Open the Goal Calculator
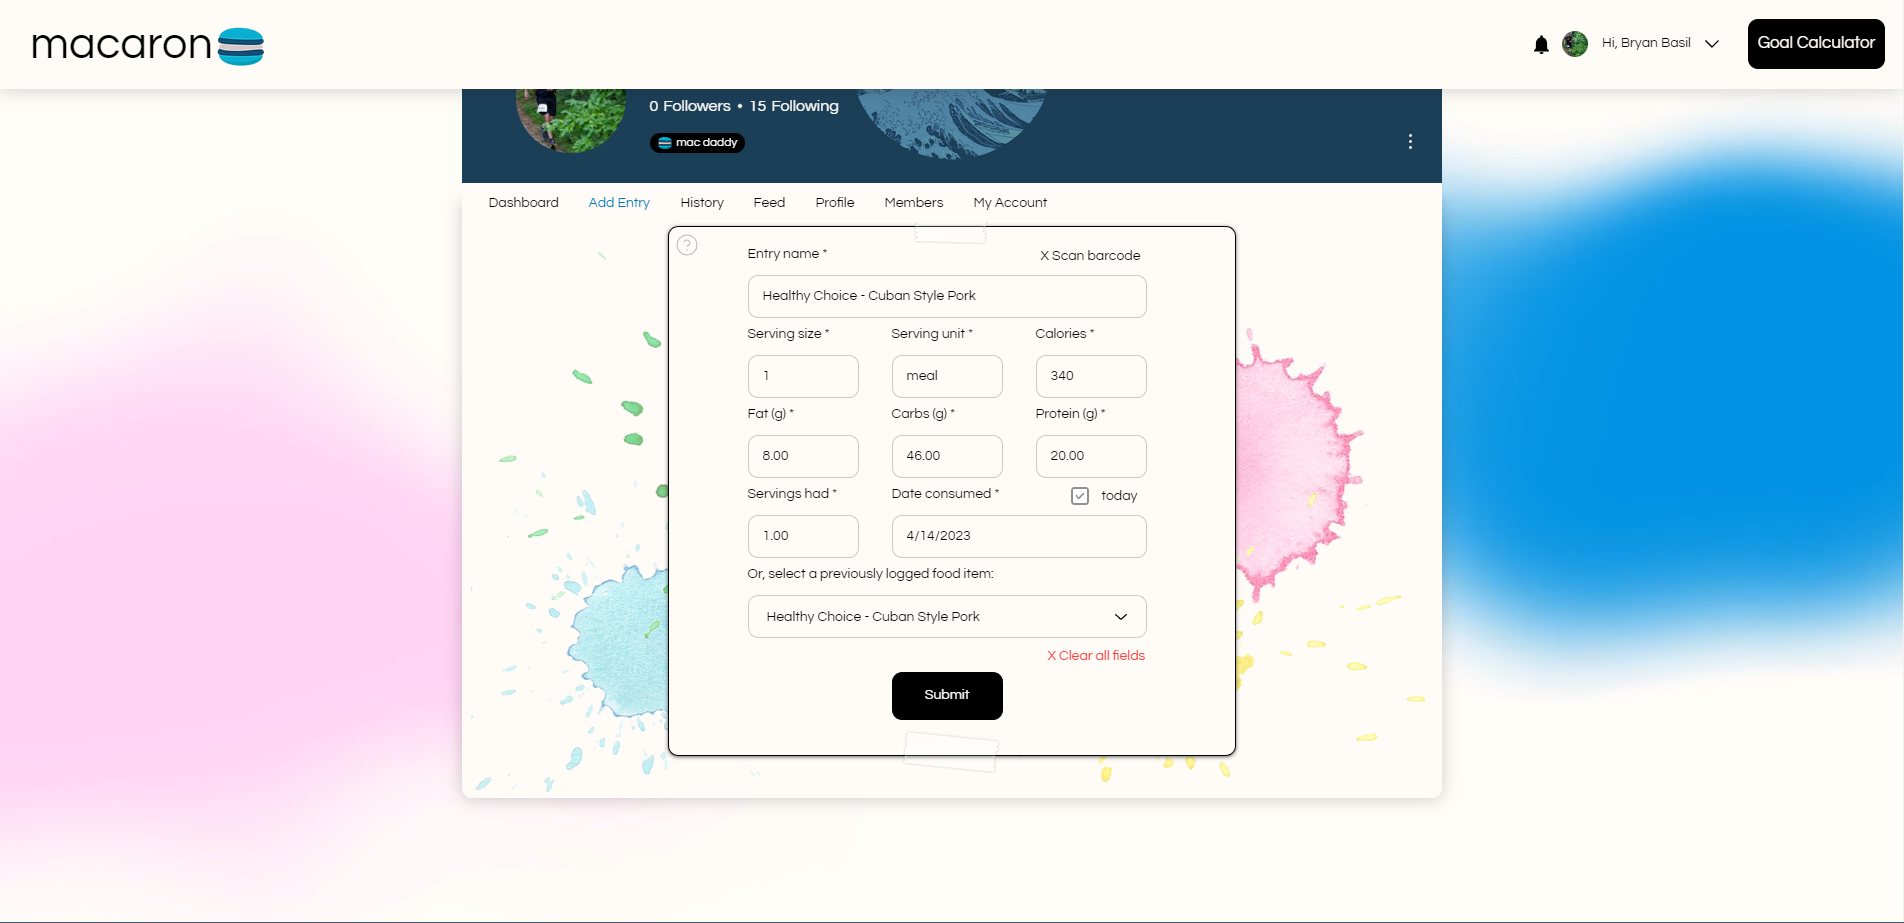Image resolution: width=1904 pixels, height=923 pixels. point(1816,44)
